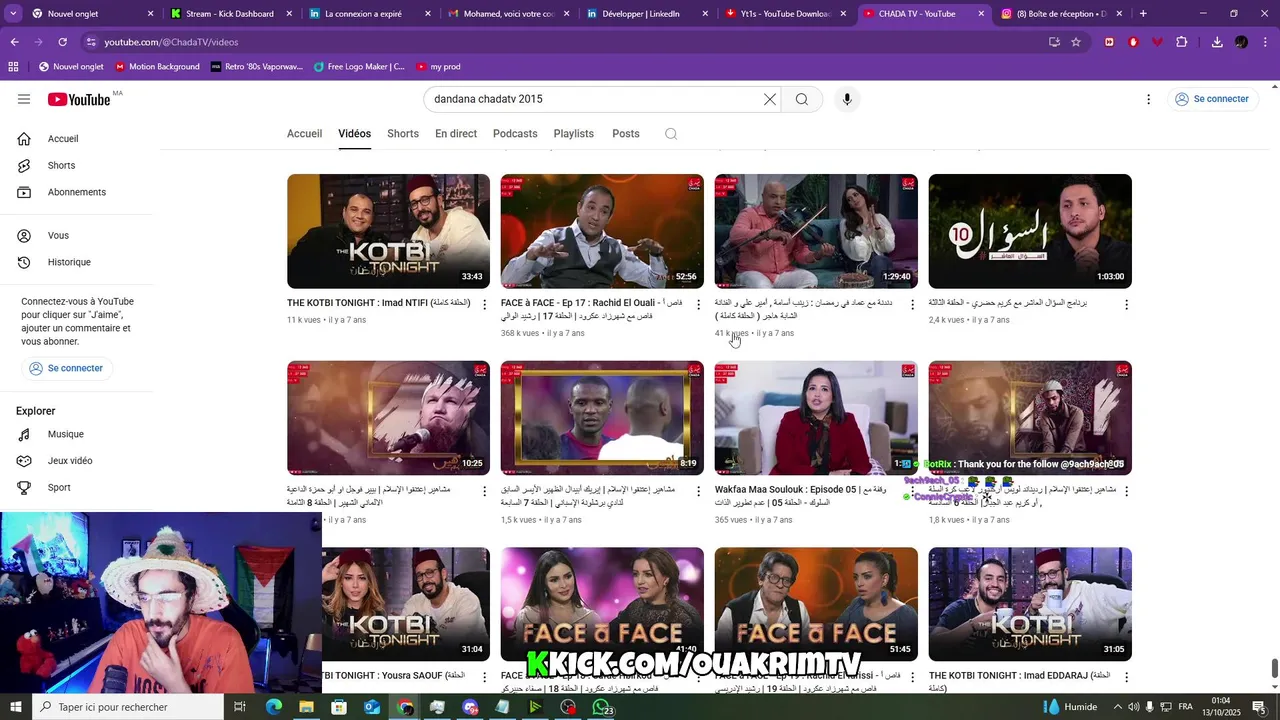The width and height of the screenshot is (1280, 720).
Task: Open the Chrome extensions puzzle icon
Action: 1182,42
